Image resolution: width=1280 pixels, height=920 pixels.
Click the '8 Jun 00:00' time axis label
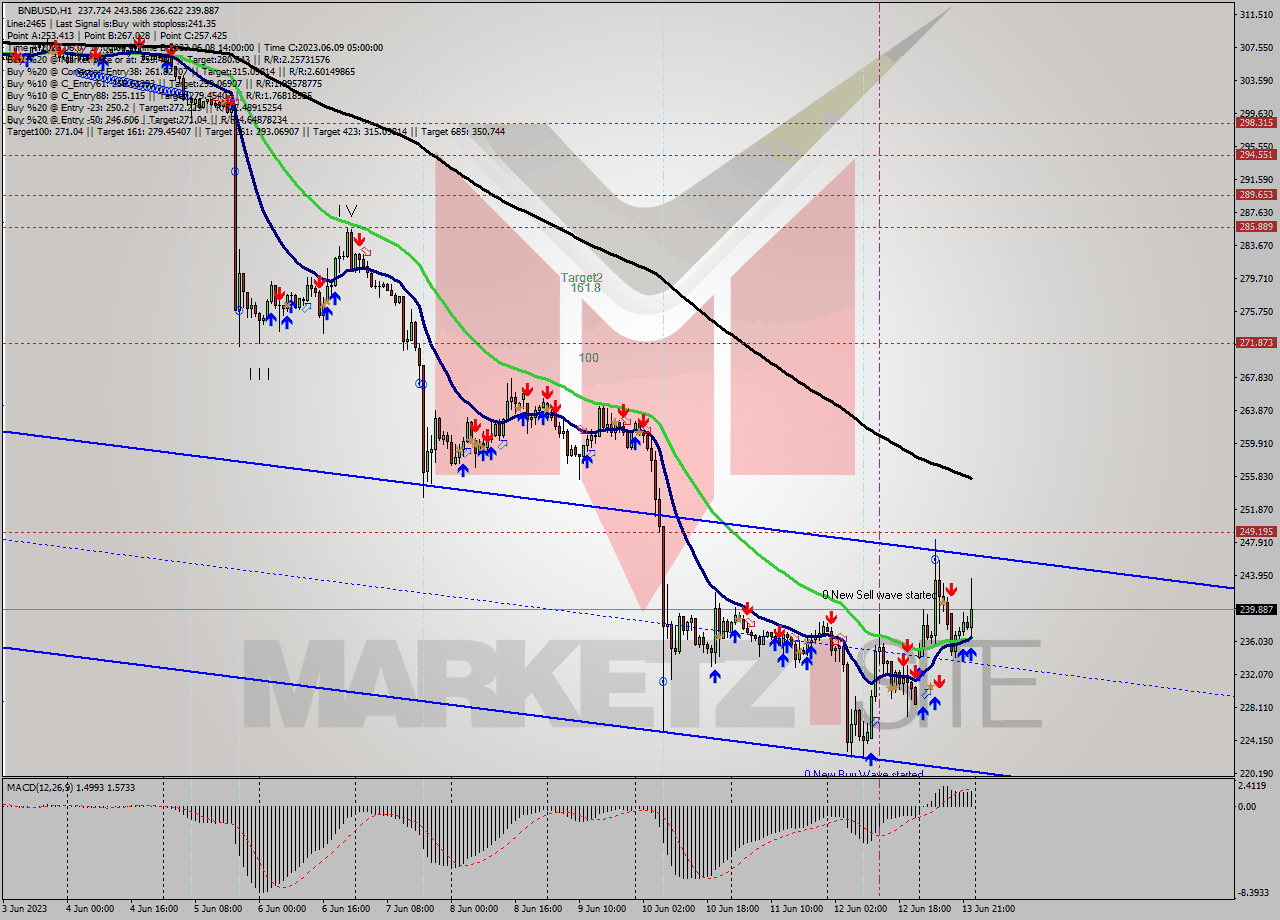pos(474,909)
